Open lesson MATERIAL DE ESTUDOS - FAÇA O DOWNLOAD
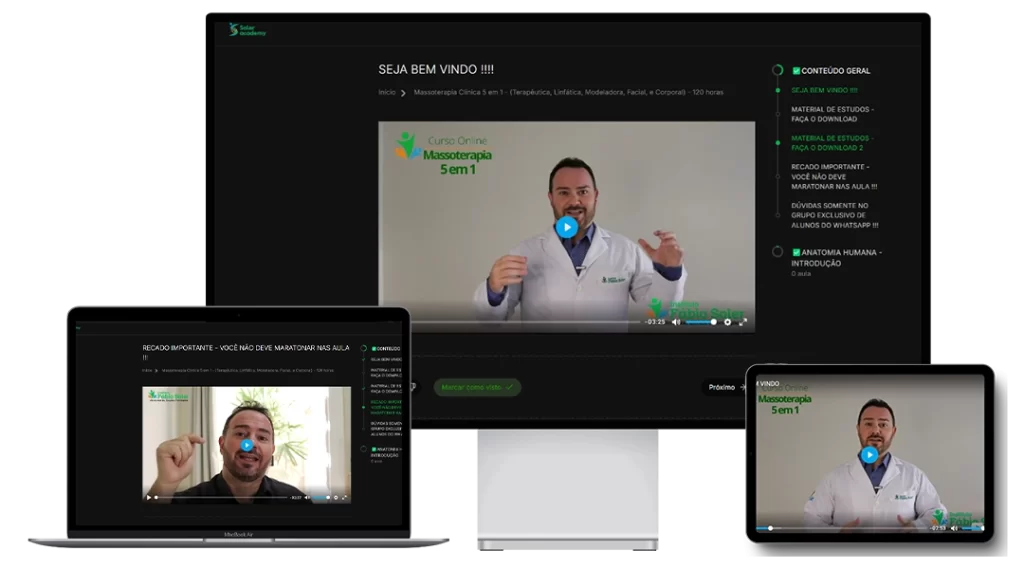1024x569 pixels. coord(832,114)
